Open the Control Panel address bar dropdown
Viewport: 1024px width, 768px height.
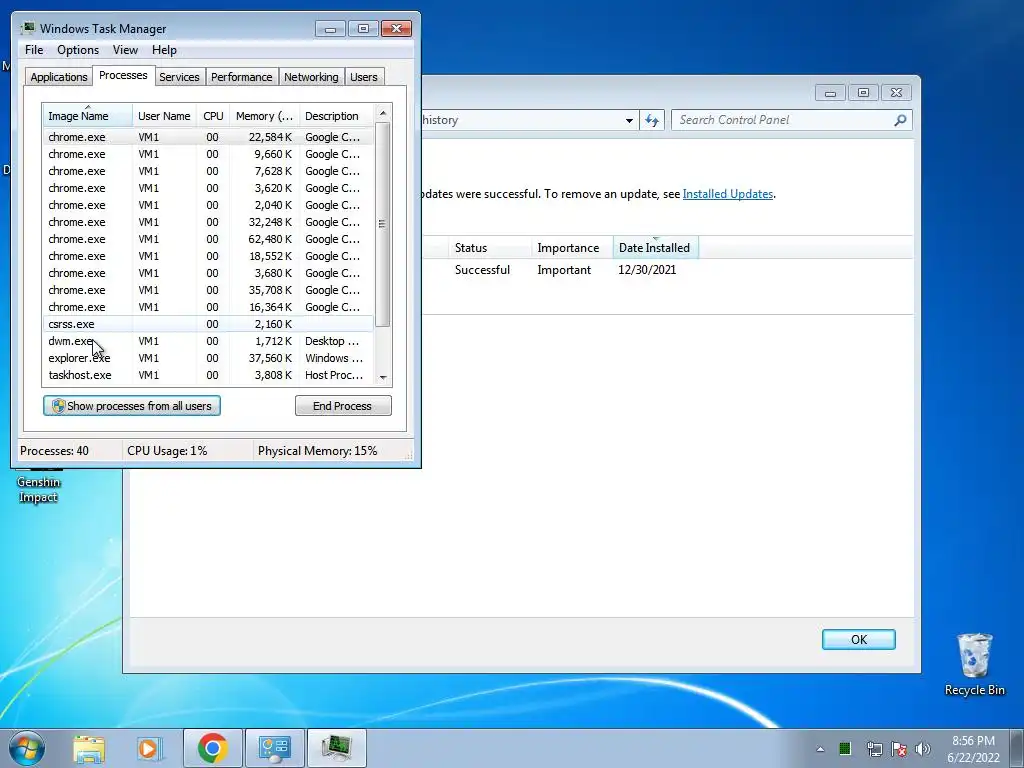pyautogui.click(x=629, y=120)
